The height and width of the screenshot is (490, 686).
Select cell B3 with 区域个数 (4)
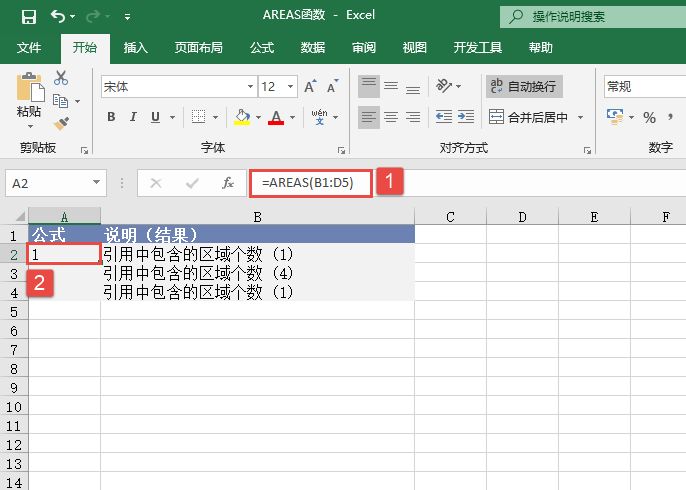pos(257,273)
